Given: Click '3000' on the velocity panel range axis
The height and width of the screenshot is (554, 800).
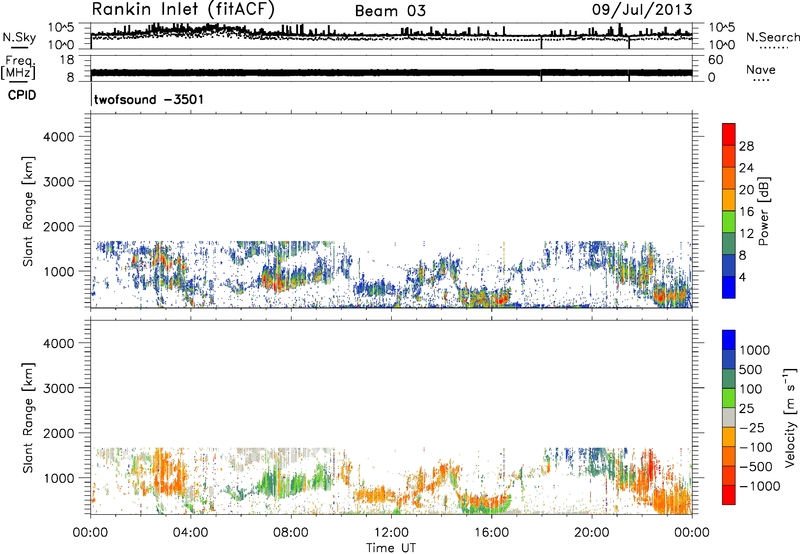Looking at the screenshot, I should 59,388.
